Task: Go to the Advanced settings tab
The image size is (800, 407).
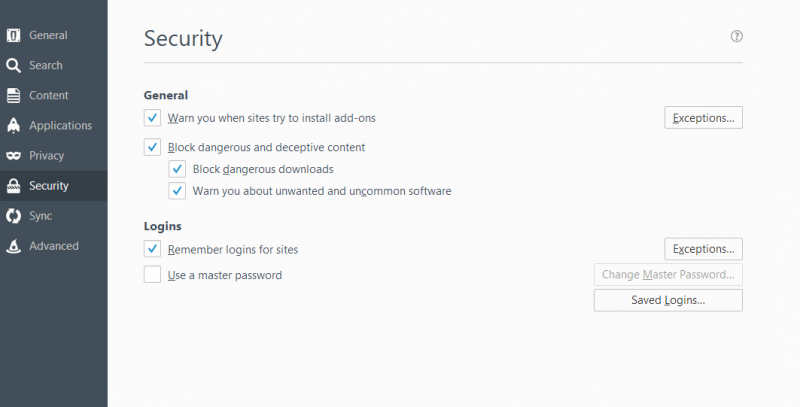Action: [x=53, y=246]
